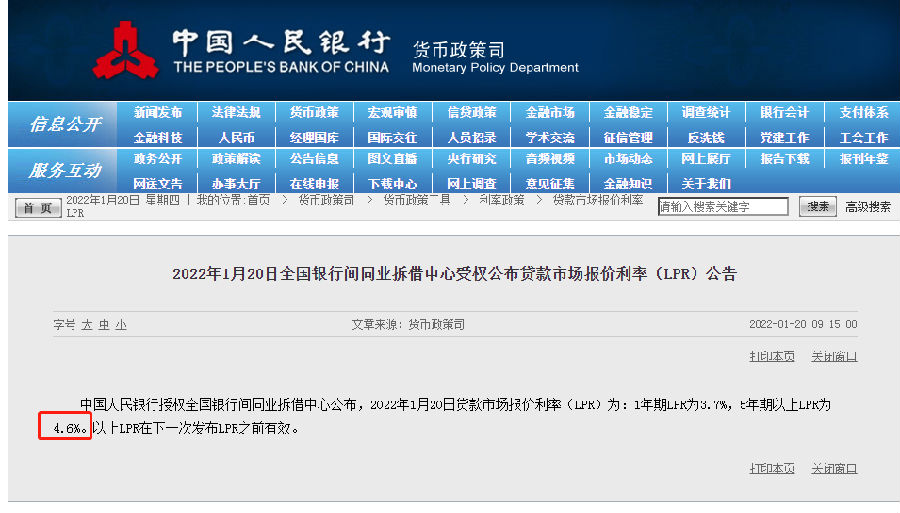The image size is (900, 513).
Task: Go to 网上调查 menu item
Action: click(472, 184)
